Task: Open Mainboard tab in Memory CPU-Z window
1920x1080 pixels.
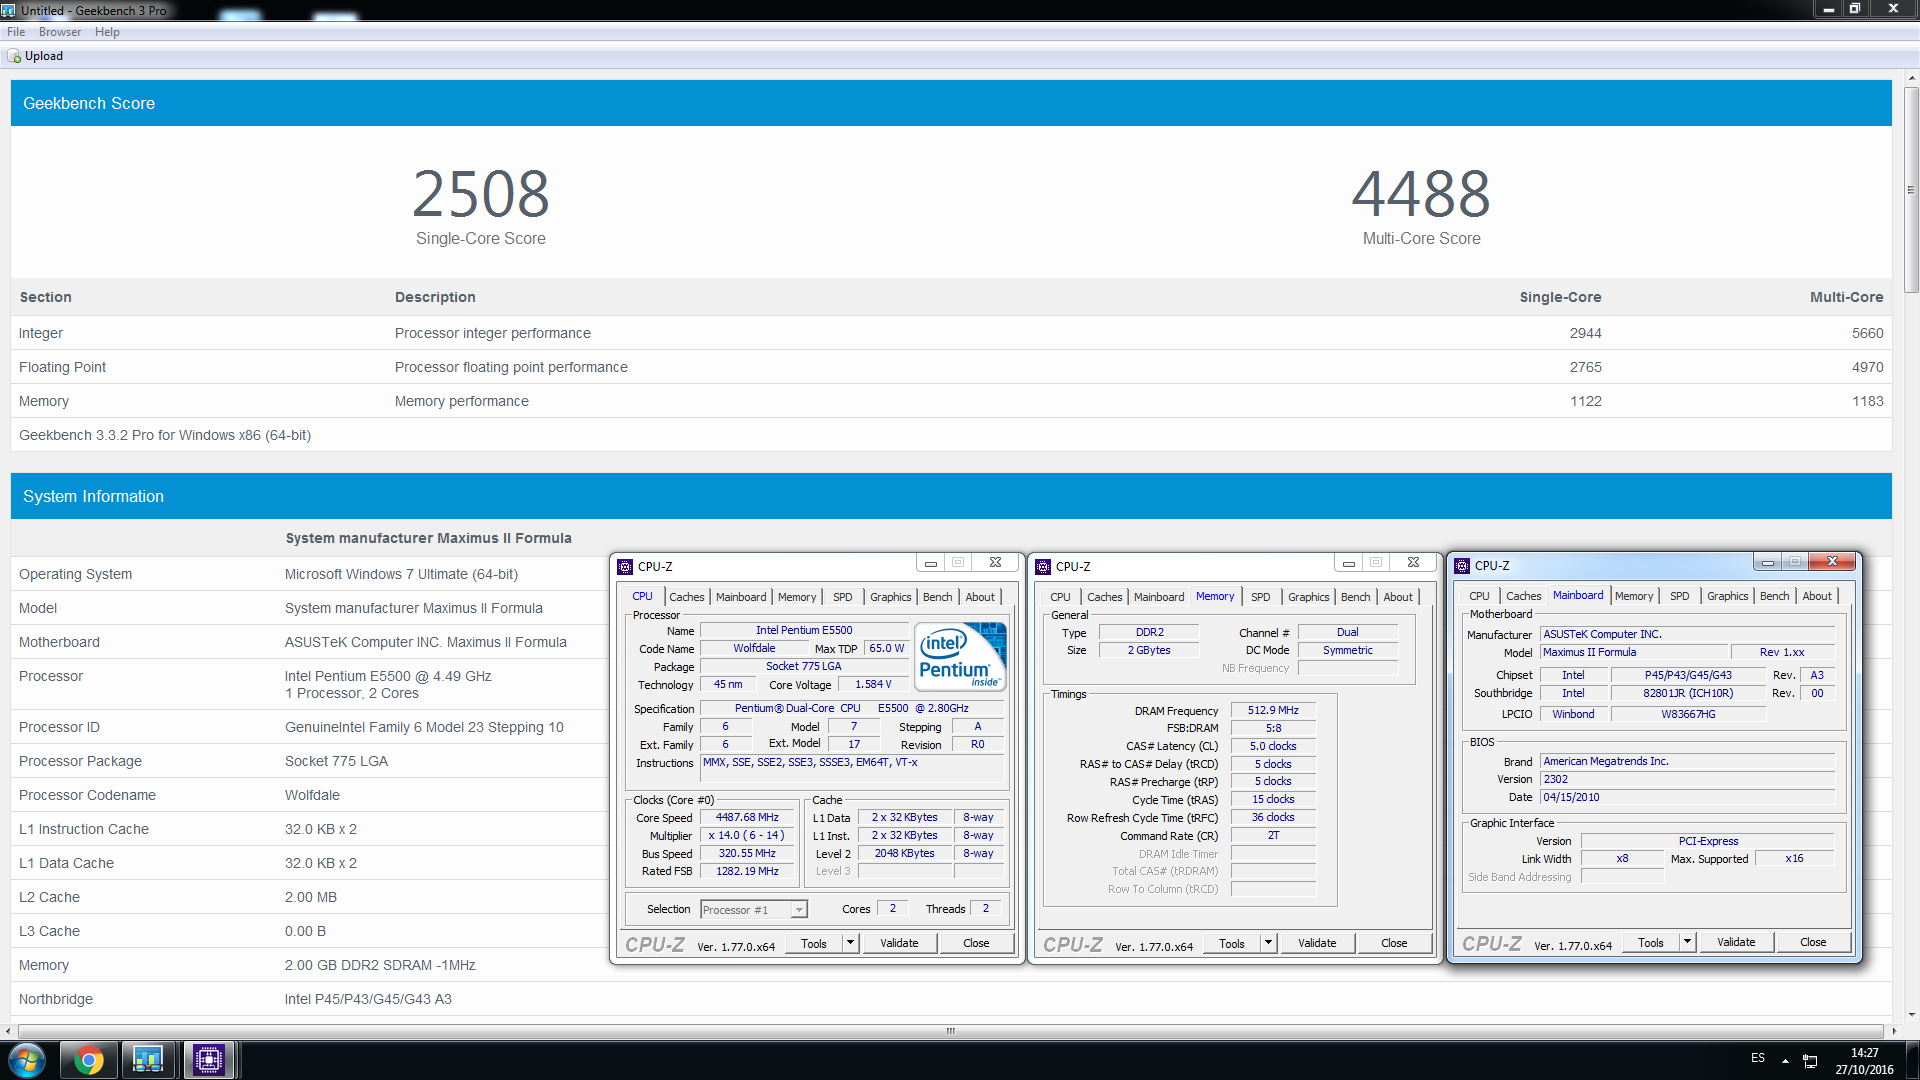Action: tap(1159, 597)
